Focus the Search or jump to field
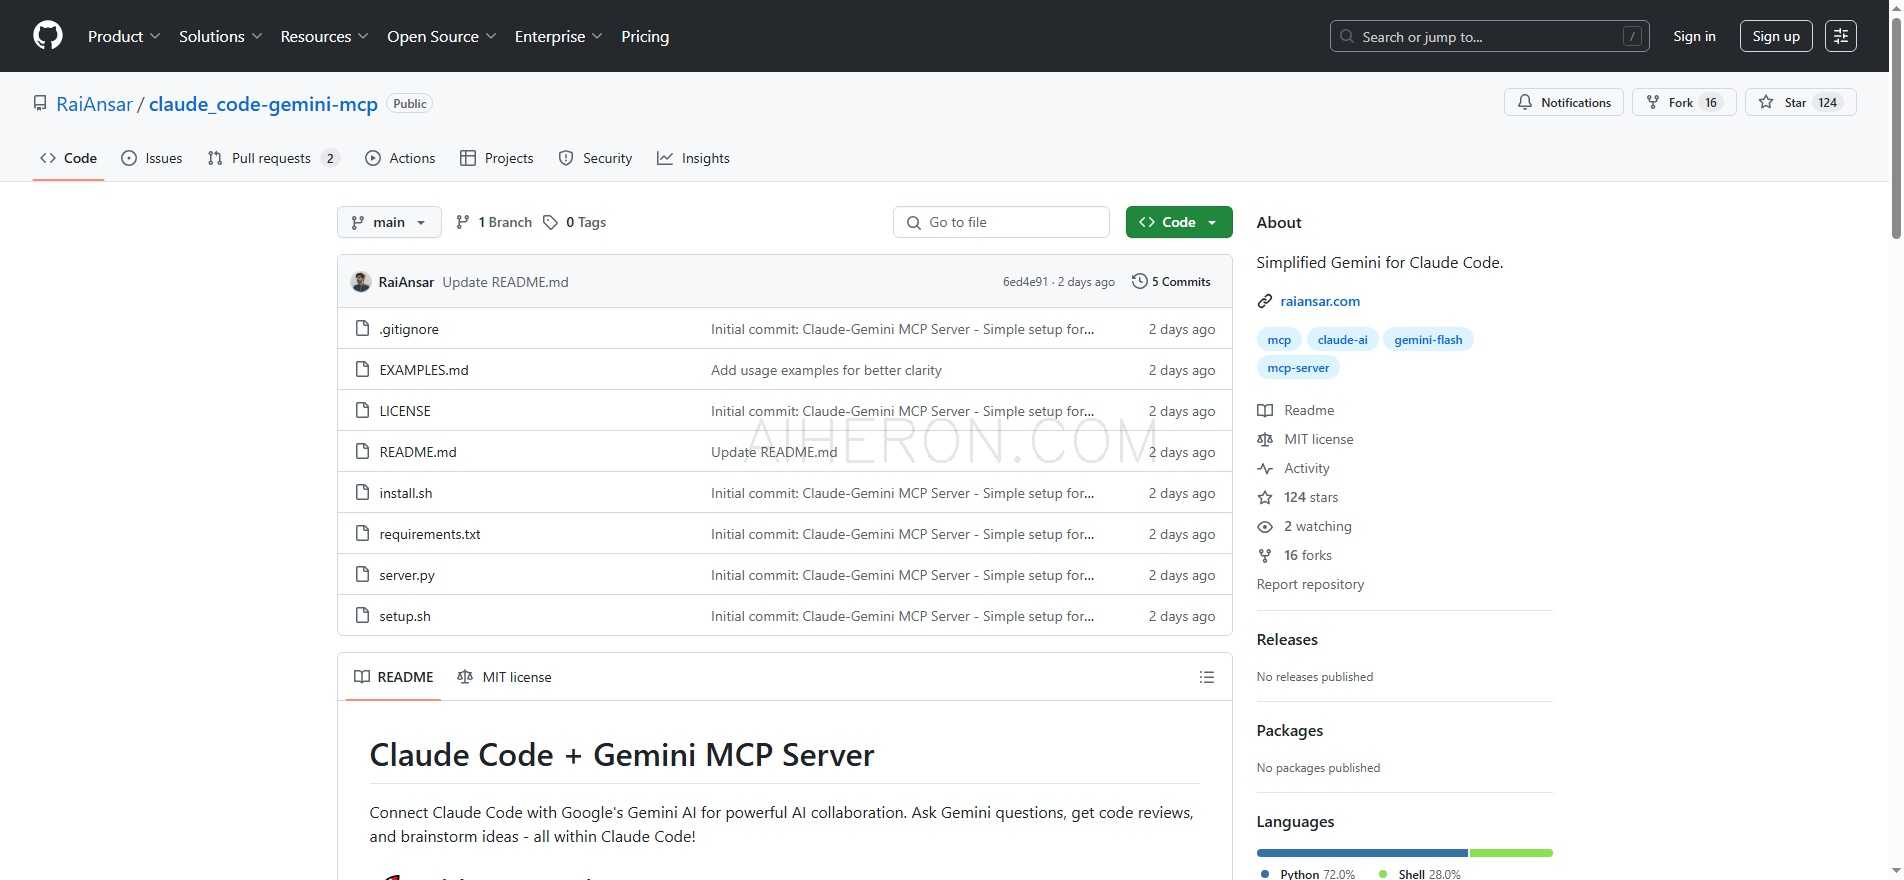This screenshot has height=880, width=1904. (x=1490, y=36)
